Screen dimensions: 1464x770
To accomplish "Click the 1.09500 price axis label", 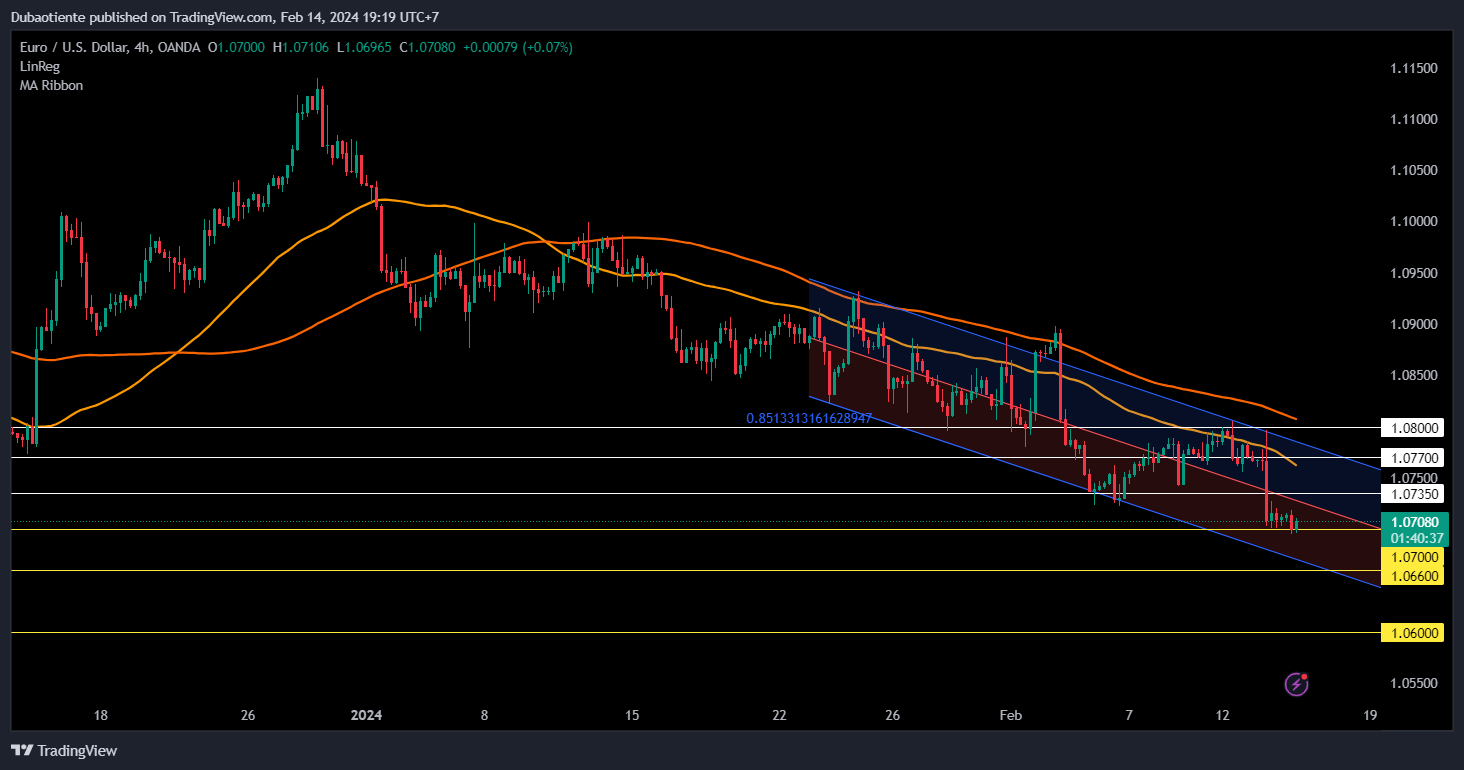I will tap(1414, 273).
